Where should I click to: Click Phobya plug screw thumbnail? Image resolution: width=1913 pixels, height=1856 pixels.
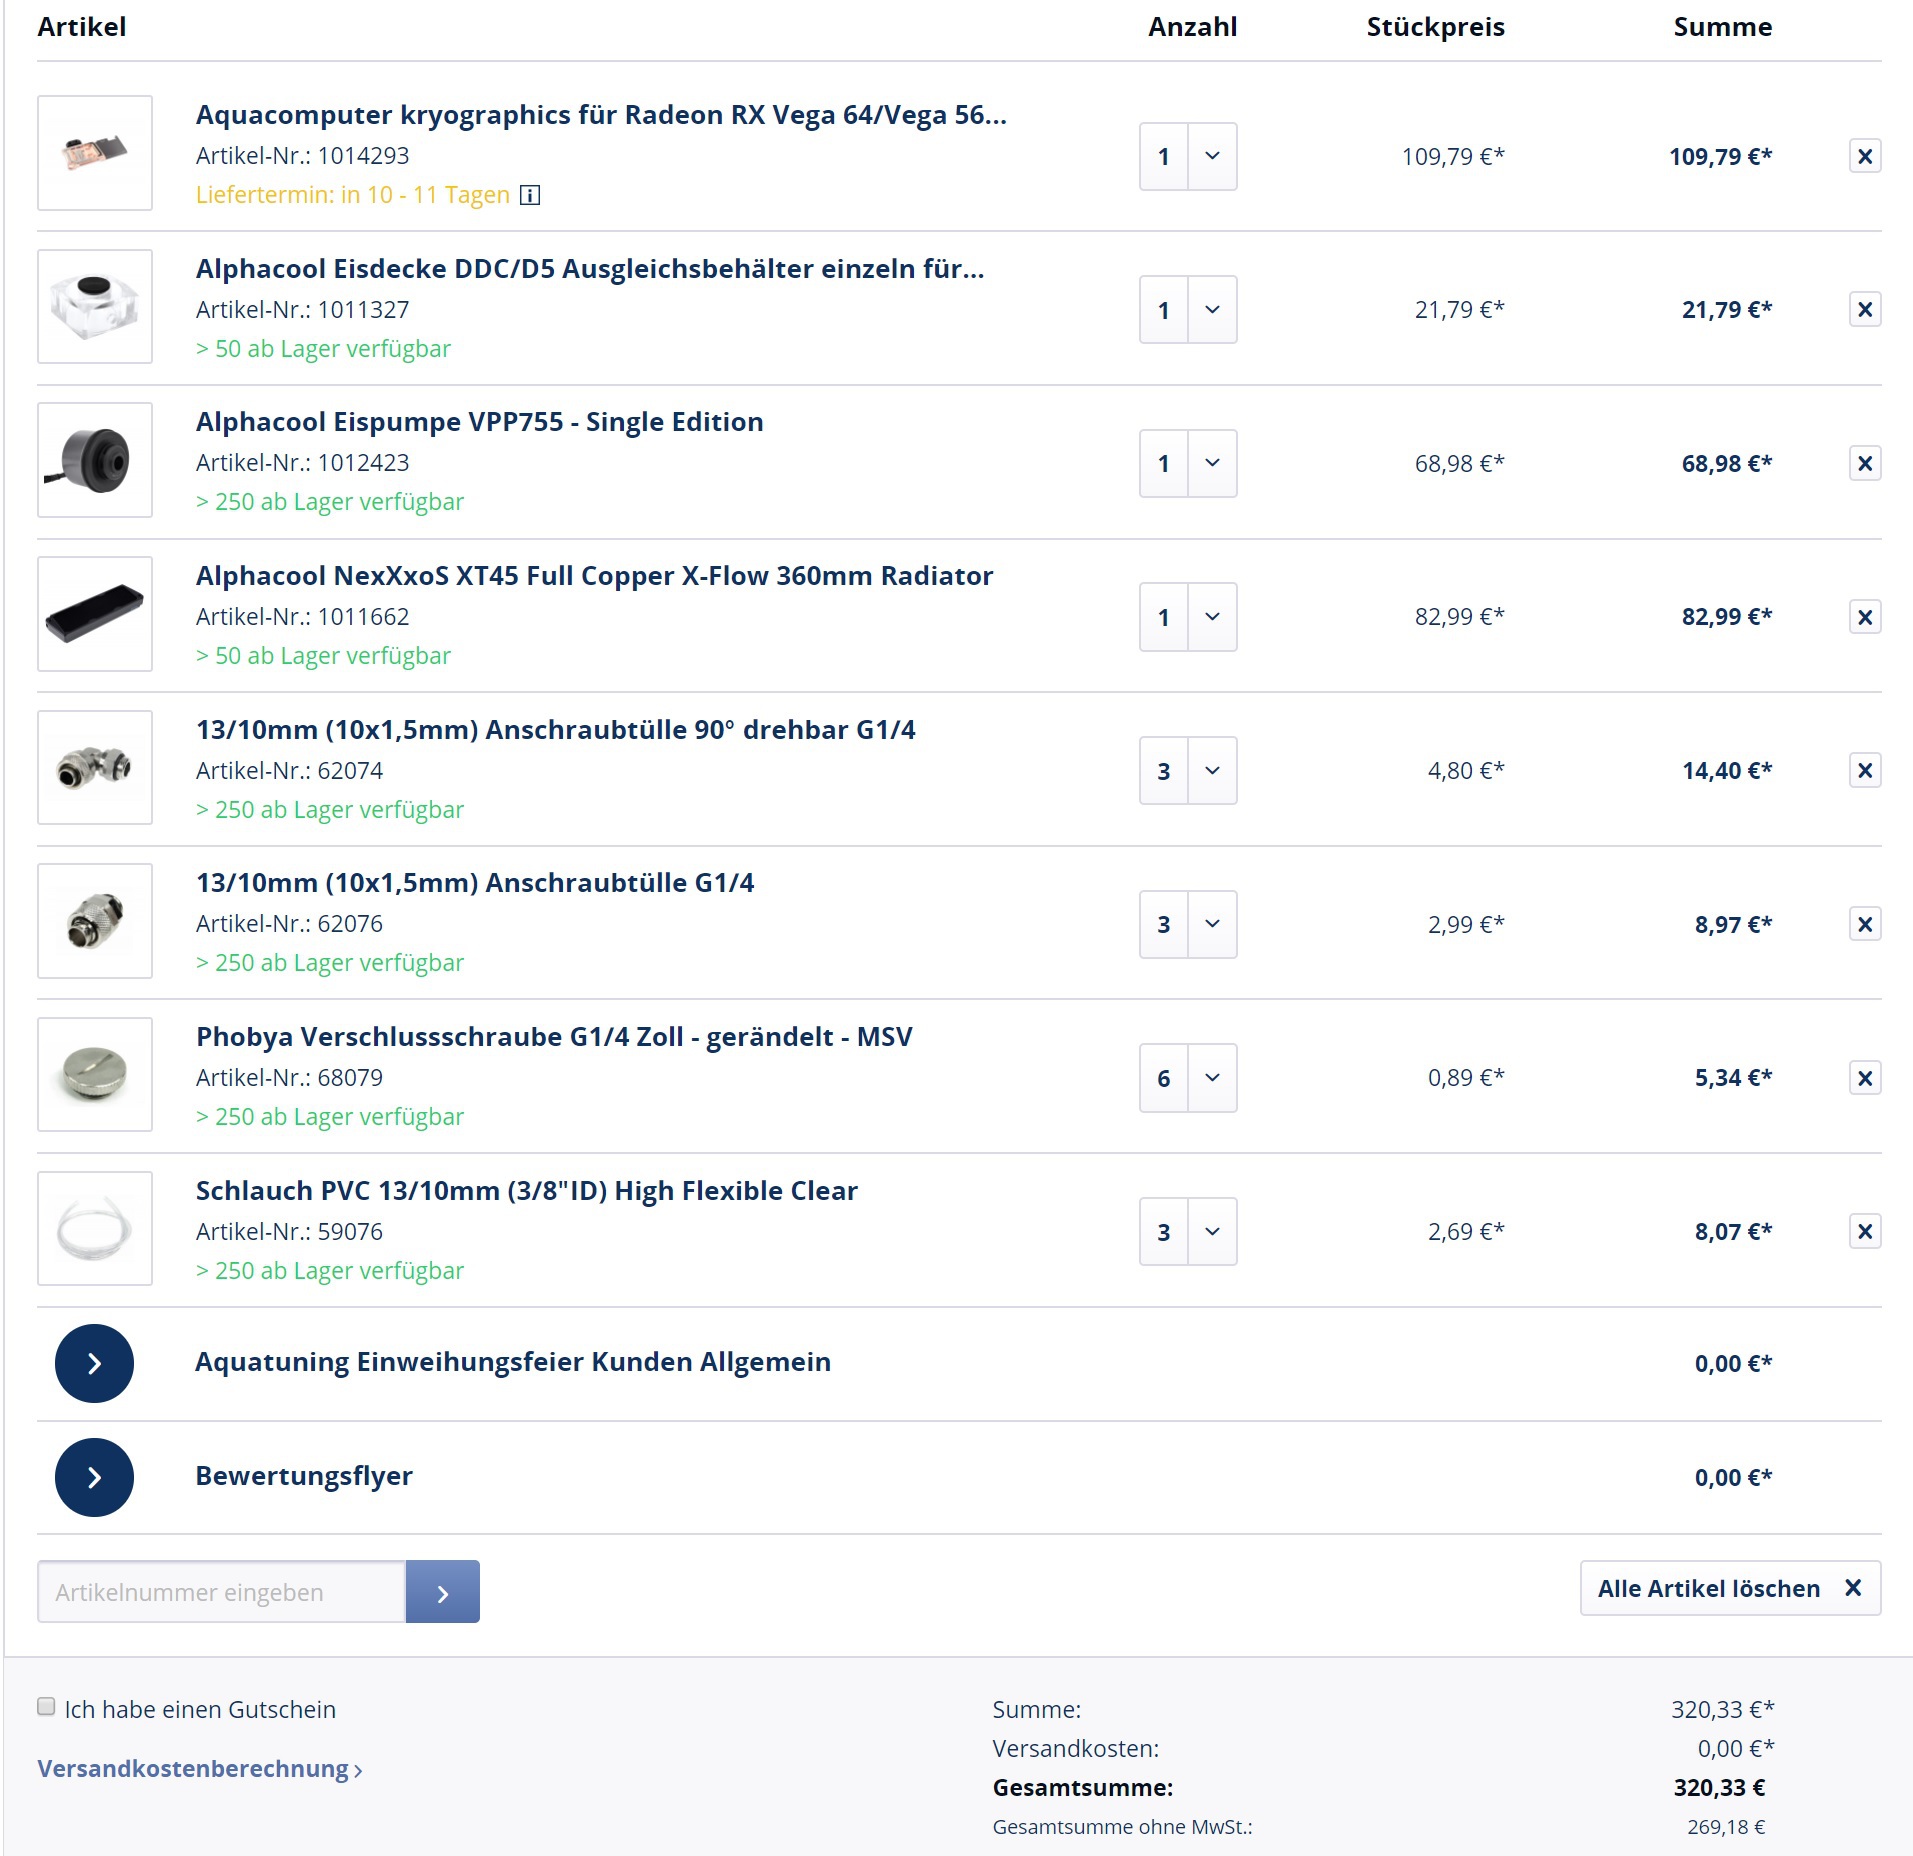pyautogui.click(x=95, y=1075)
